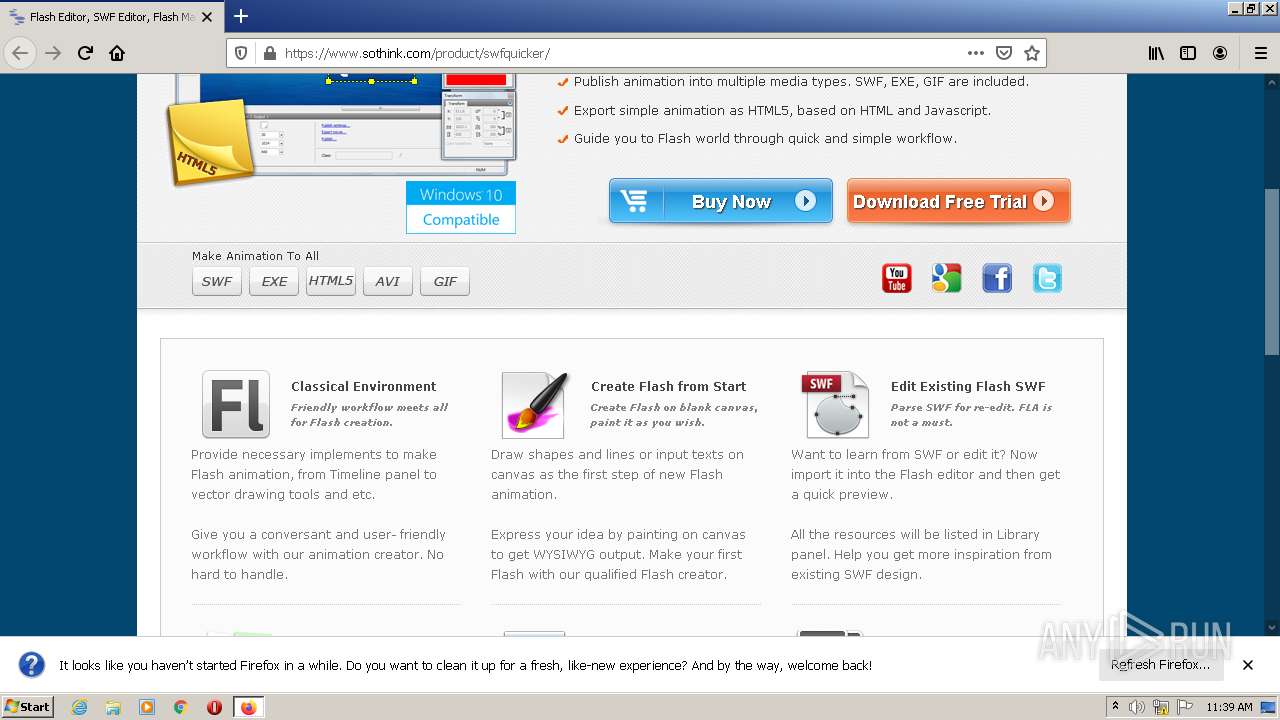The width and height of the screenshot is (1280, 720).
Task: Click the Windows 10 Compatible badge
Action: (461, 207)
